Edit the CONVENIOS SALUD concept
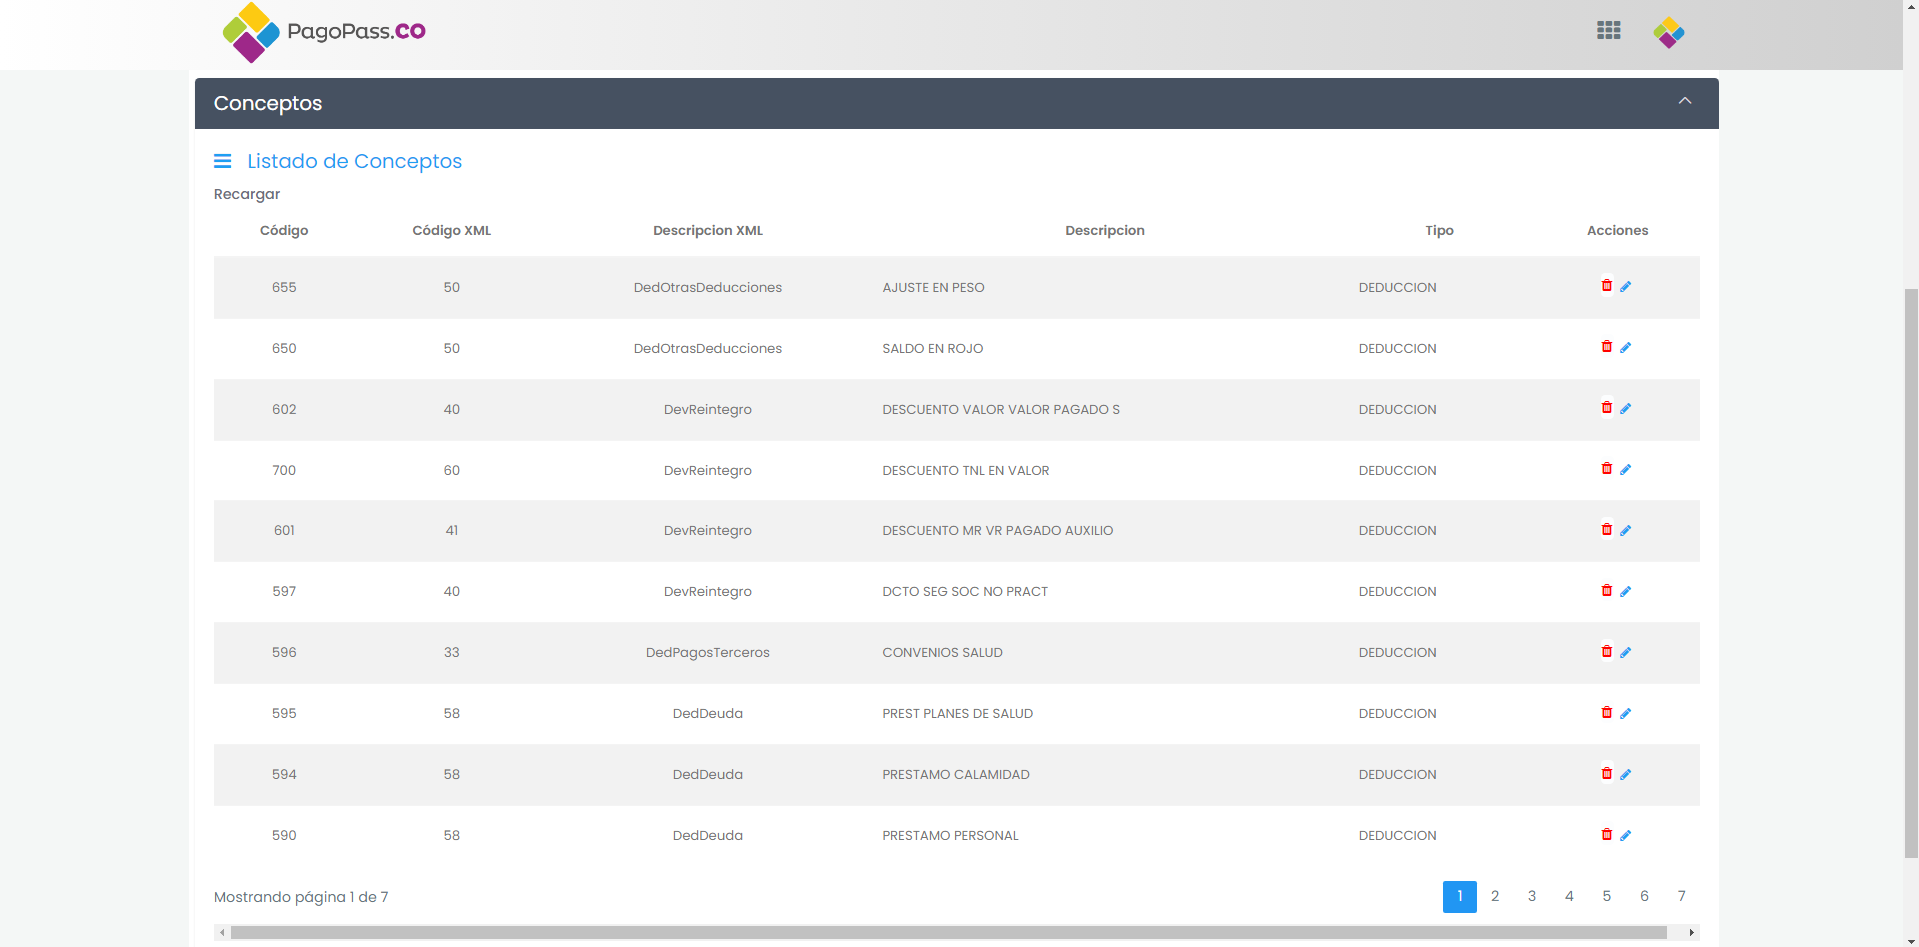This screenshot has width=1919, height=947. tap(1625, 653)
